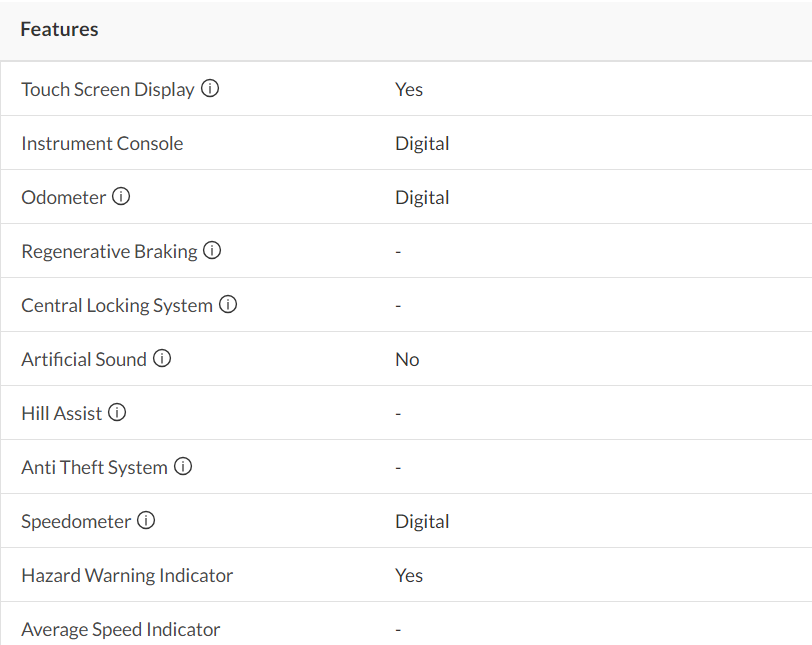Select the Digital value in the Odometer row
The image size is (812, 645).
422,197
